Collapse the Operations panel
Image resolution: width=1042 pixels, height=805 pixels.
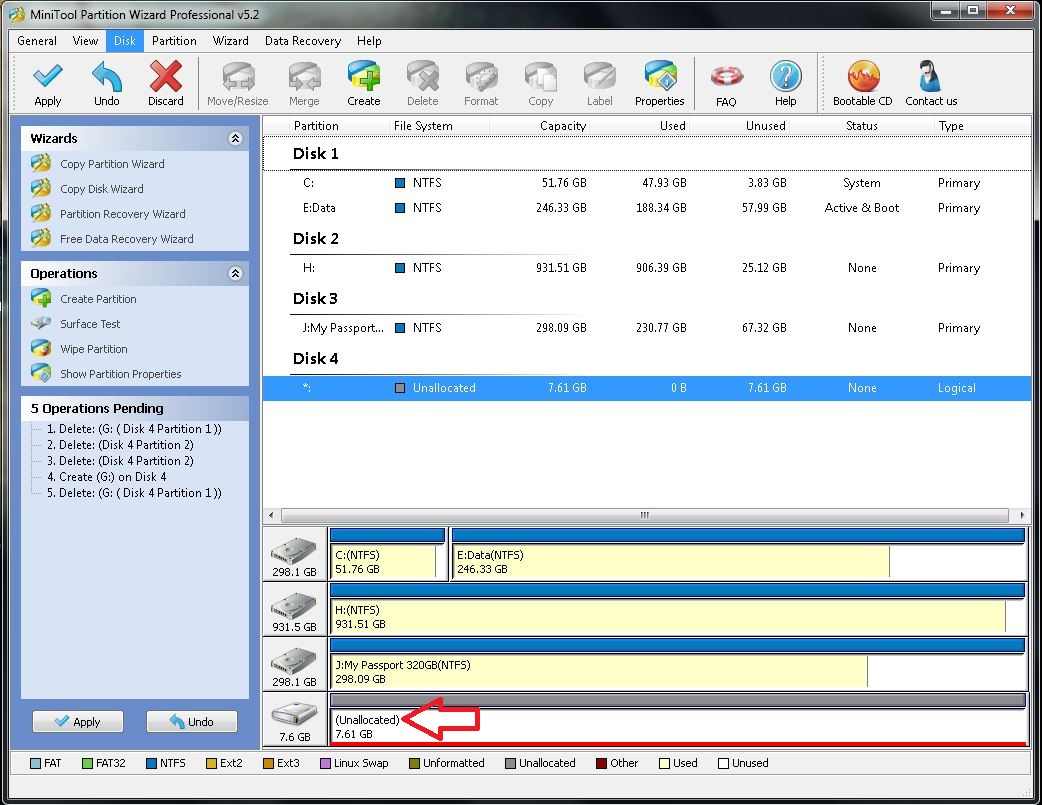235,273
